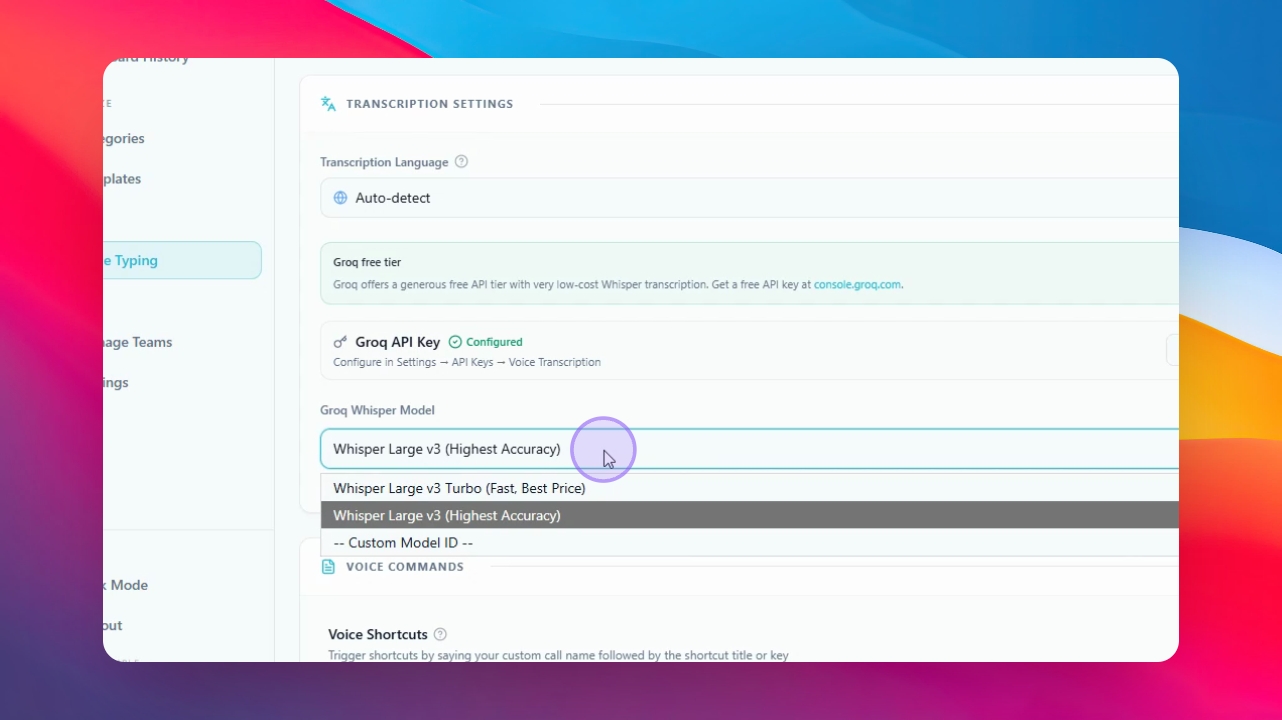Viewport: 1282px width, 720px height.
Task: Click the help icon next to Transcription Language
Action: tap(461, 162)
